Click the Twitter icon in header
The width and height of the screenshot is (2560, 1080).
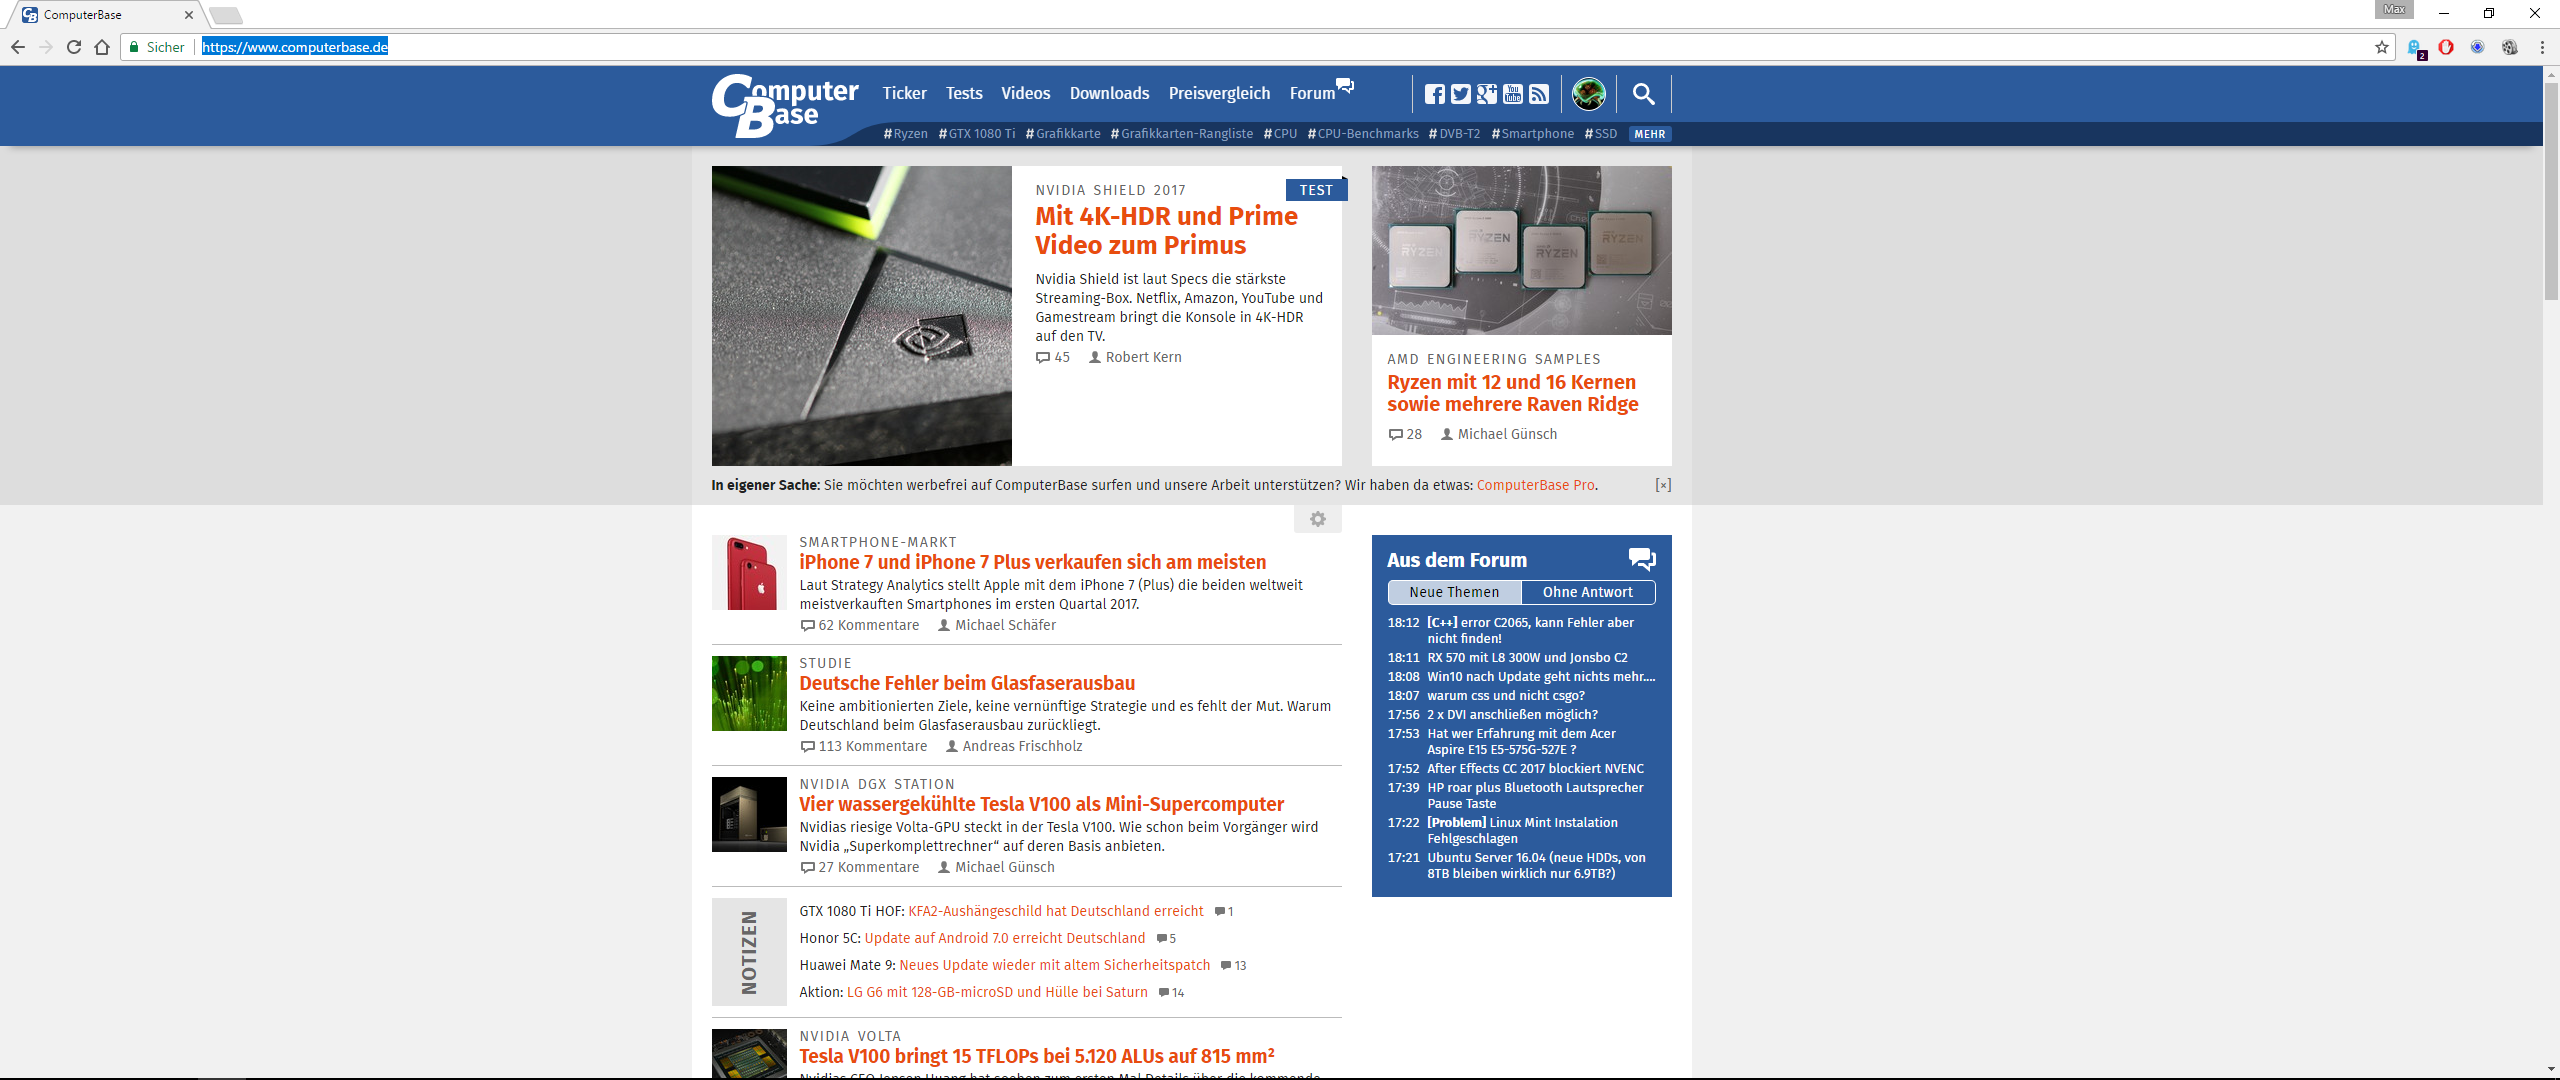point(1461,94)
